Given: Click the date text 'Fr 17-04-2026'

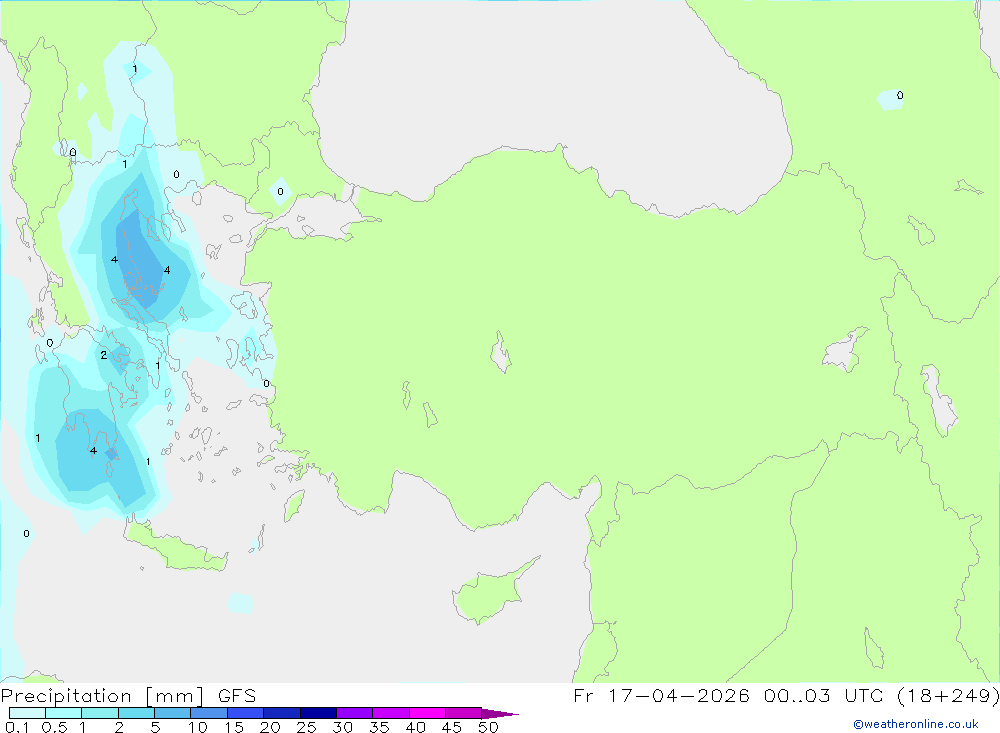Looking at the screenshot, I should (661, 695).
